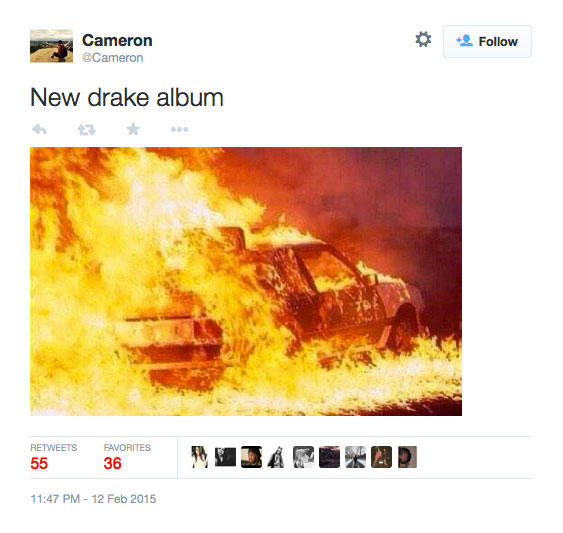
Task: Open the three-dots more options menu
Action: click(180, 130)
